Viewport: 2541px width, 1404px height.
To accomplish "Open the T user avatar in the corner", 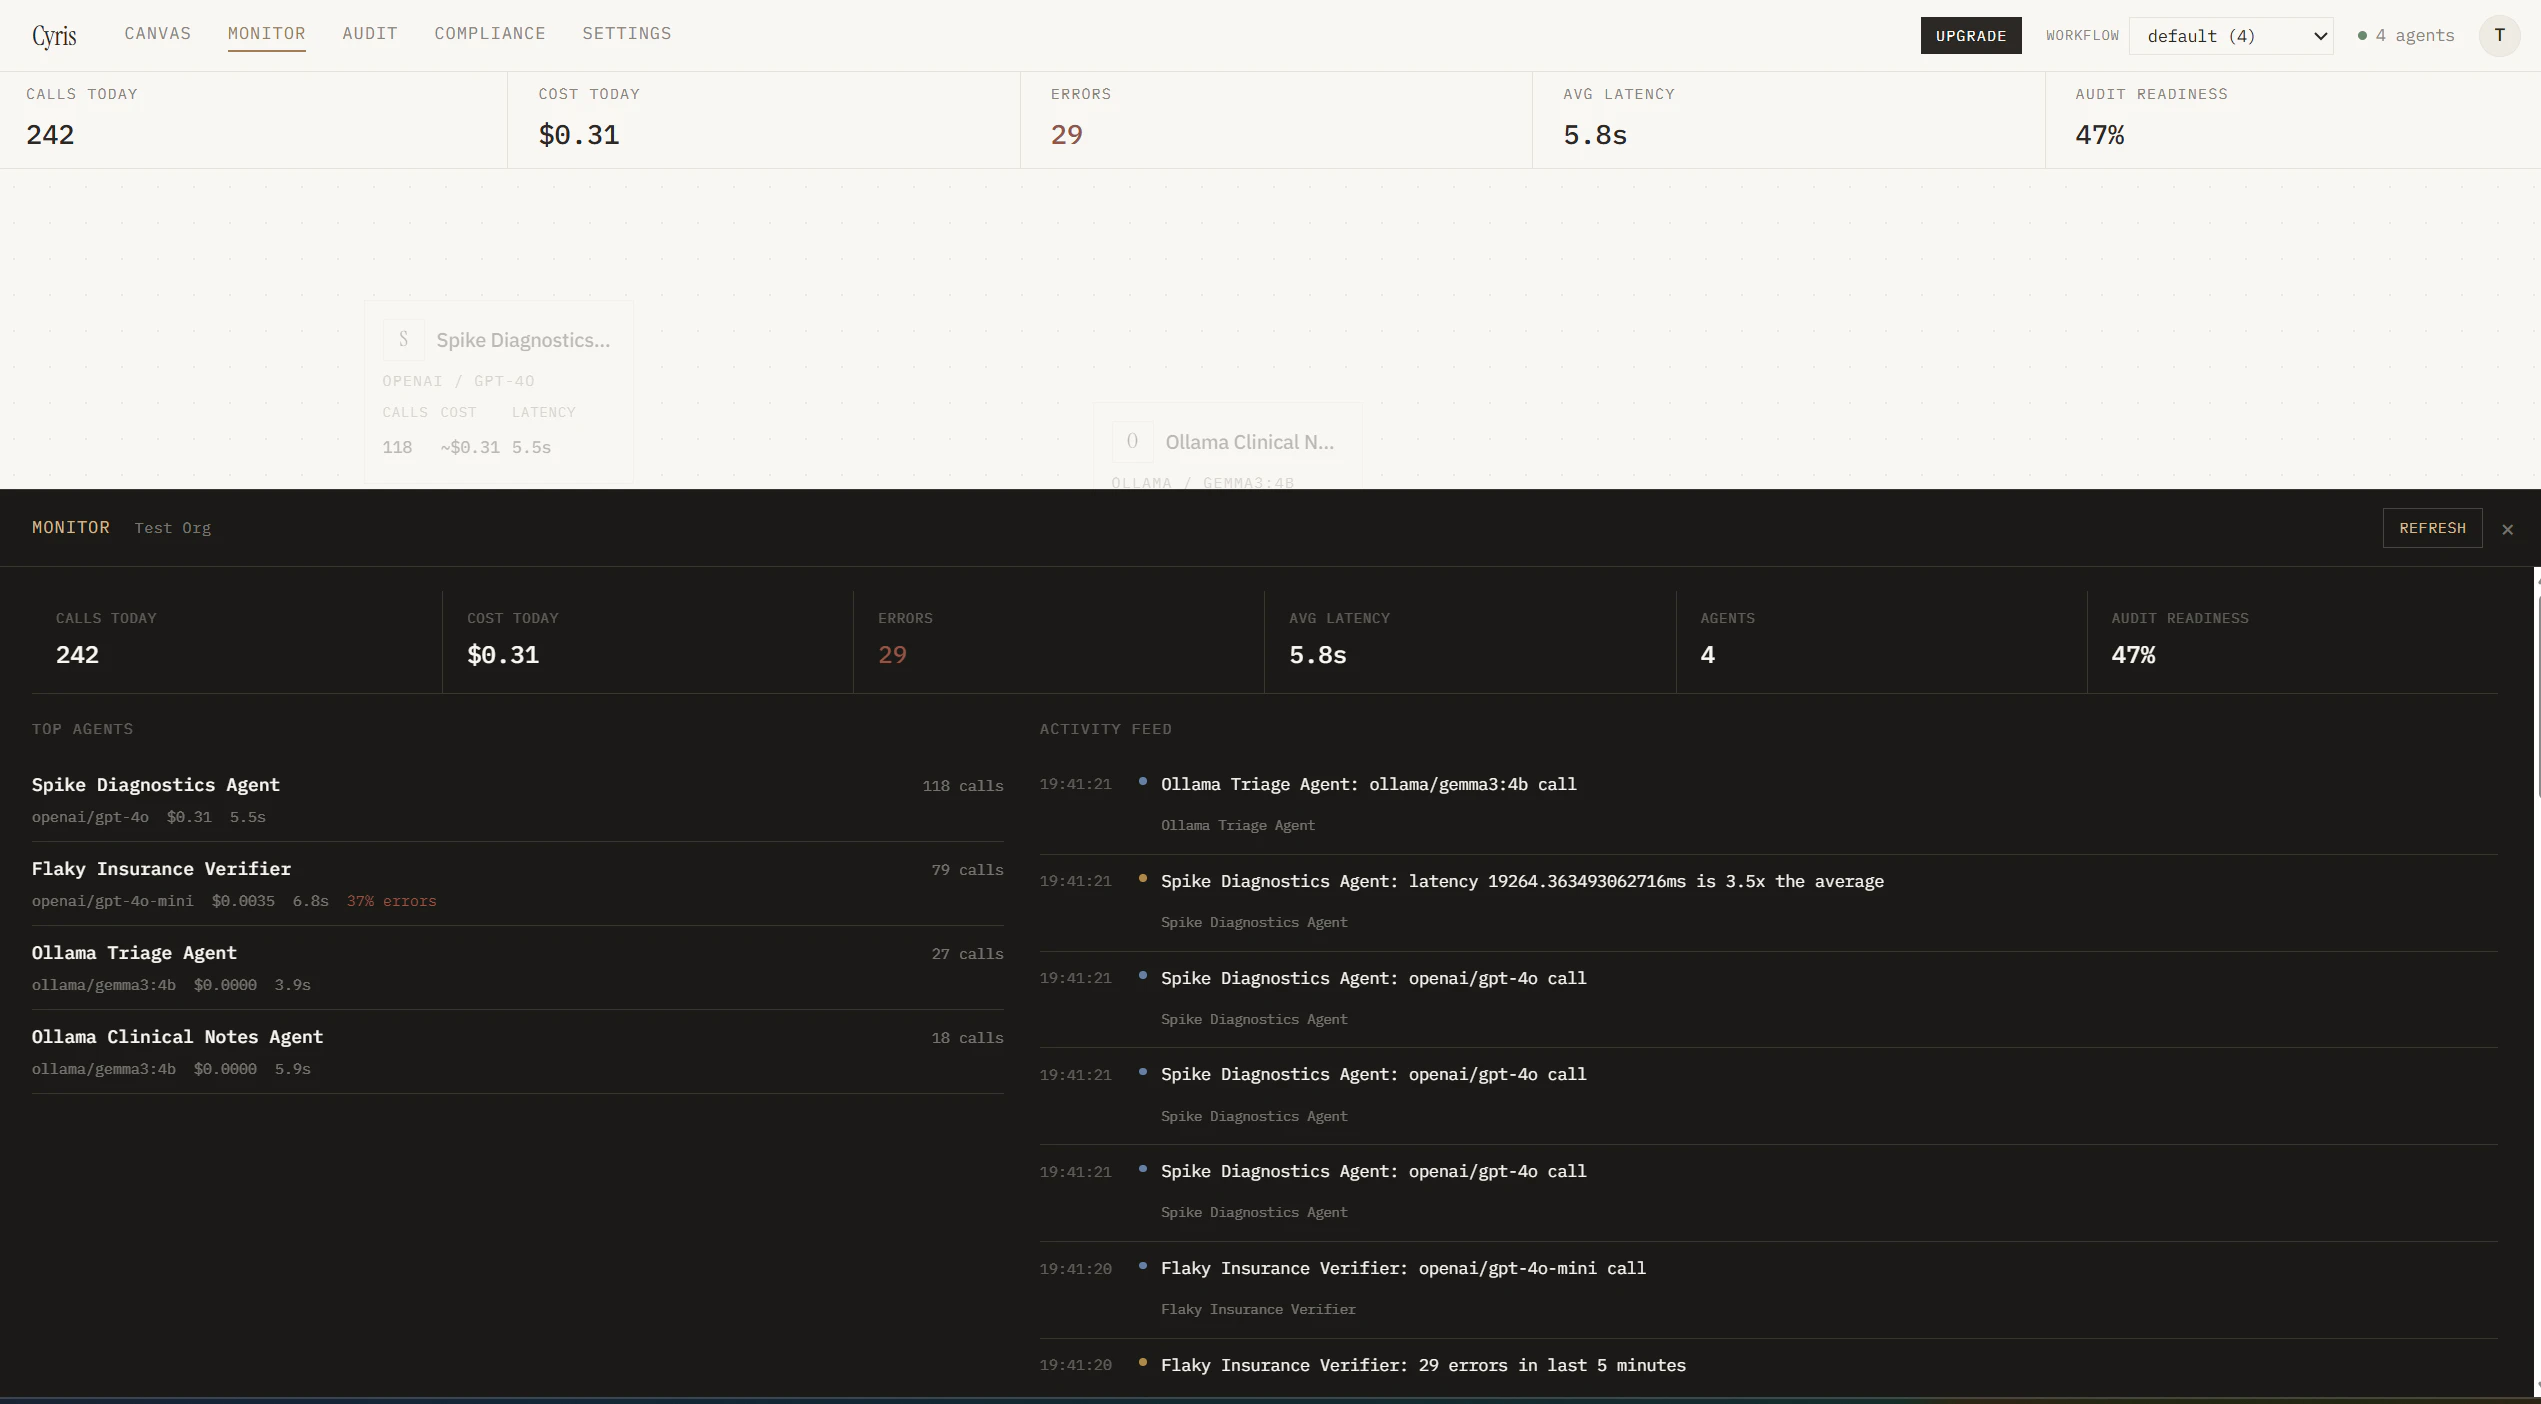I will (2499, 35).
